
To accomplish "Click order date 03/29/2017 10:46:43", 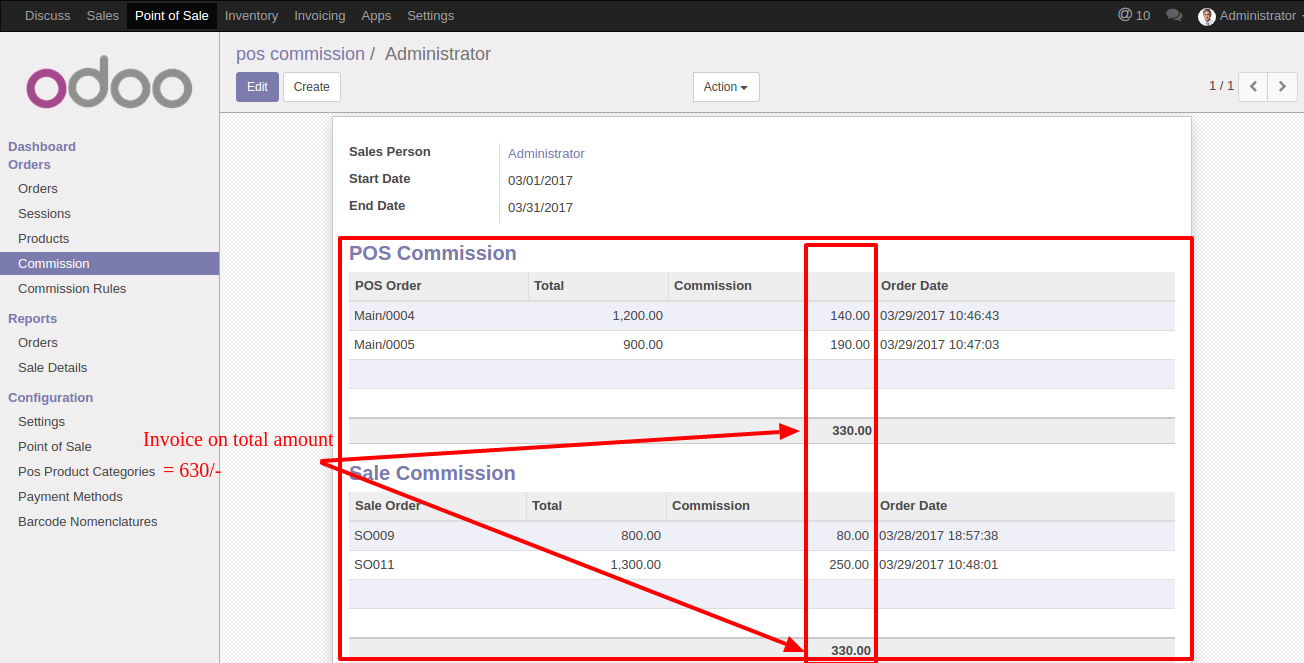I will pyautogui.click(x=939, y=316).
